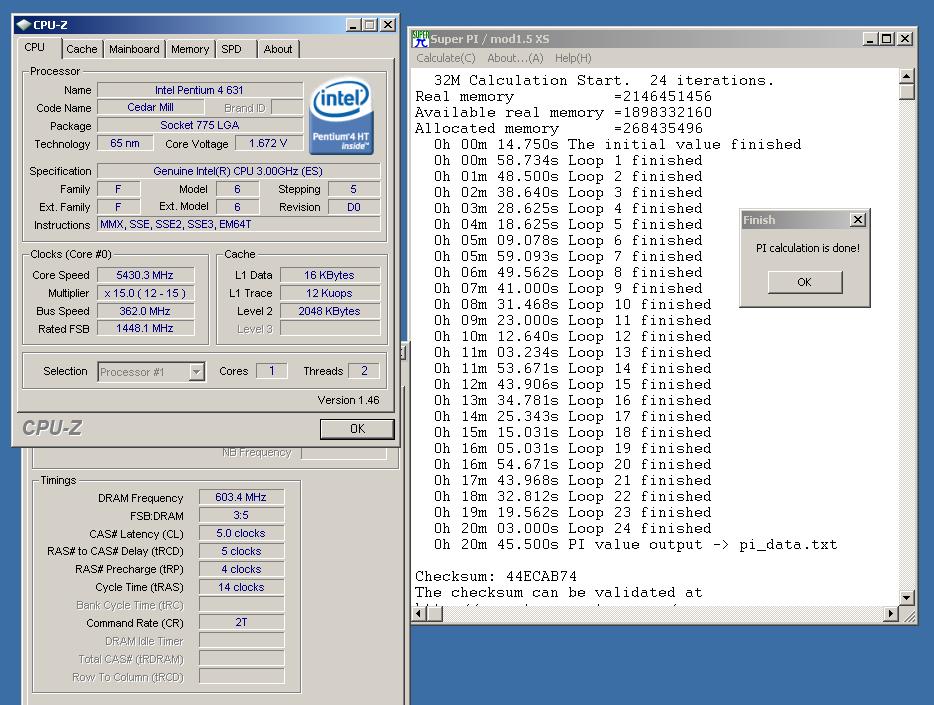Click the Threads value field
The height and width of the screenshot is (705, 934).
tap(364, 371)
